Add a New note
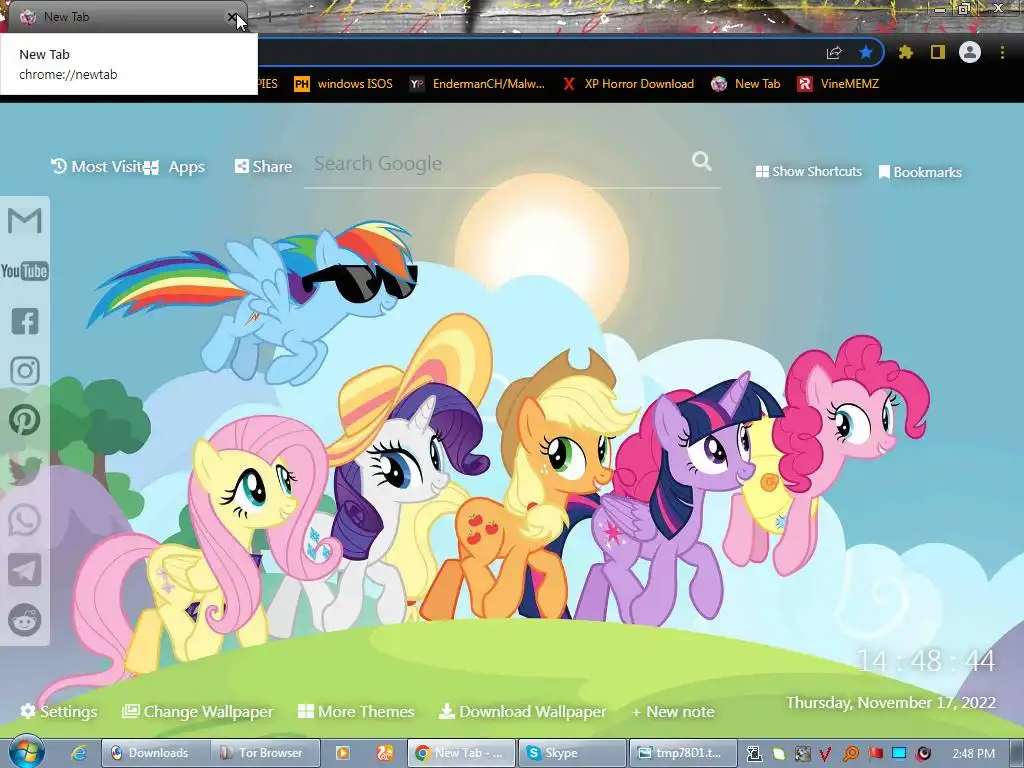 click(x=673, y=711)
